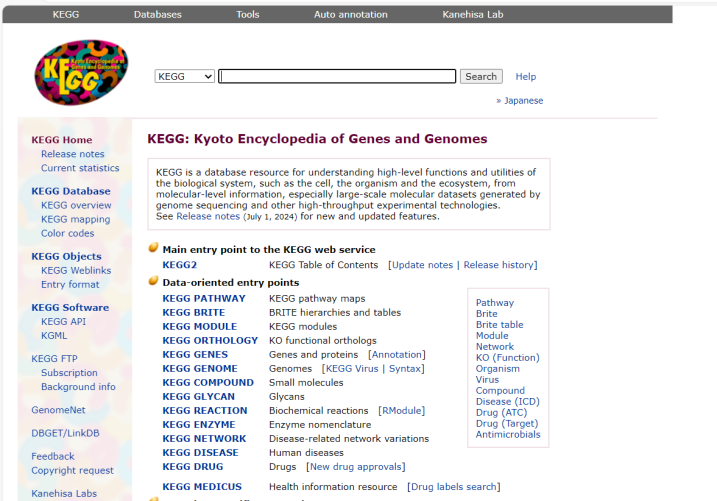
Task: Open Release notes in the sidebar
Action: pos(73,154)
